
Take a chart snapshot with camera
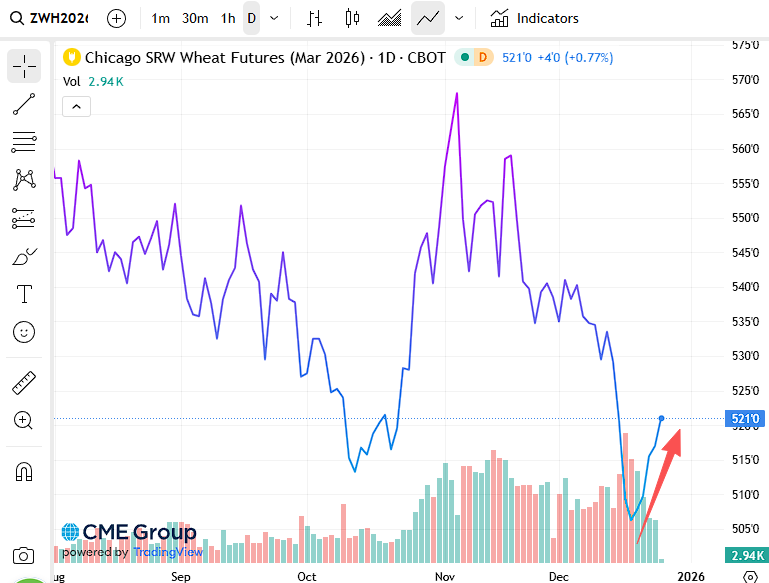pyautogui.click(x=24, y=555)
